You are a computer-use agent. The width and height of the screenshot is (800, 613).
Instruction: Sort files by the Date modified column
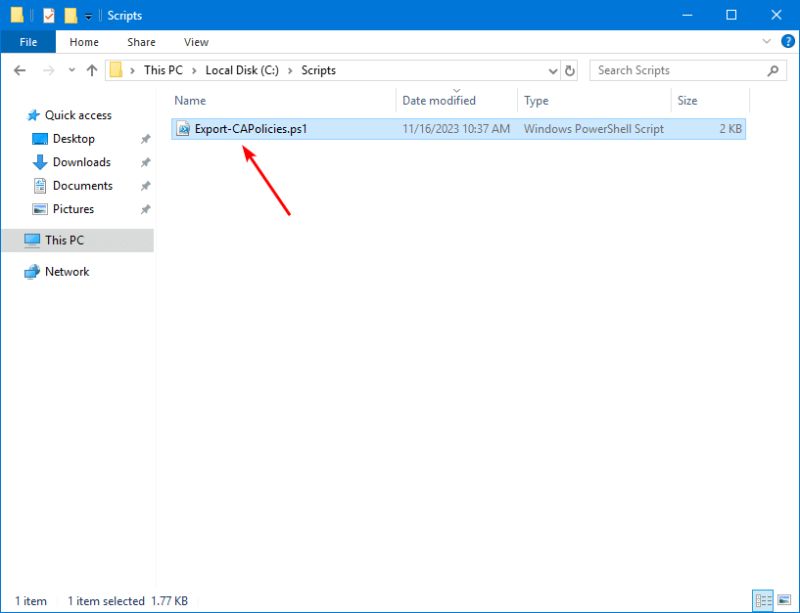(x=438, y=100)
